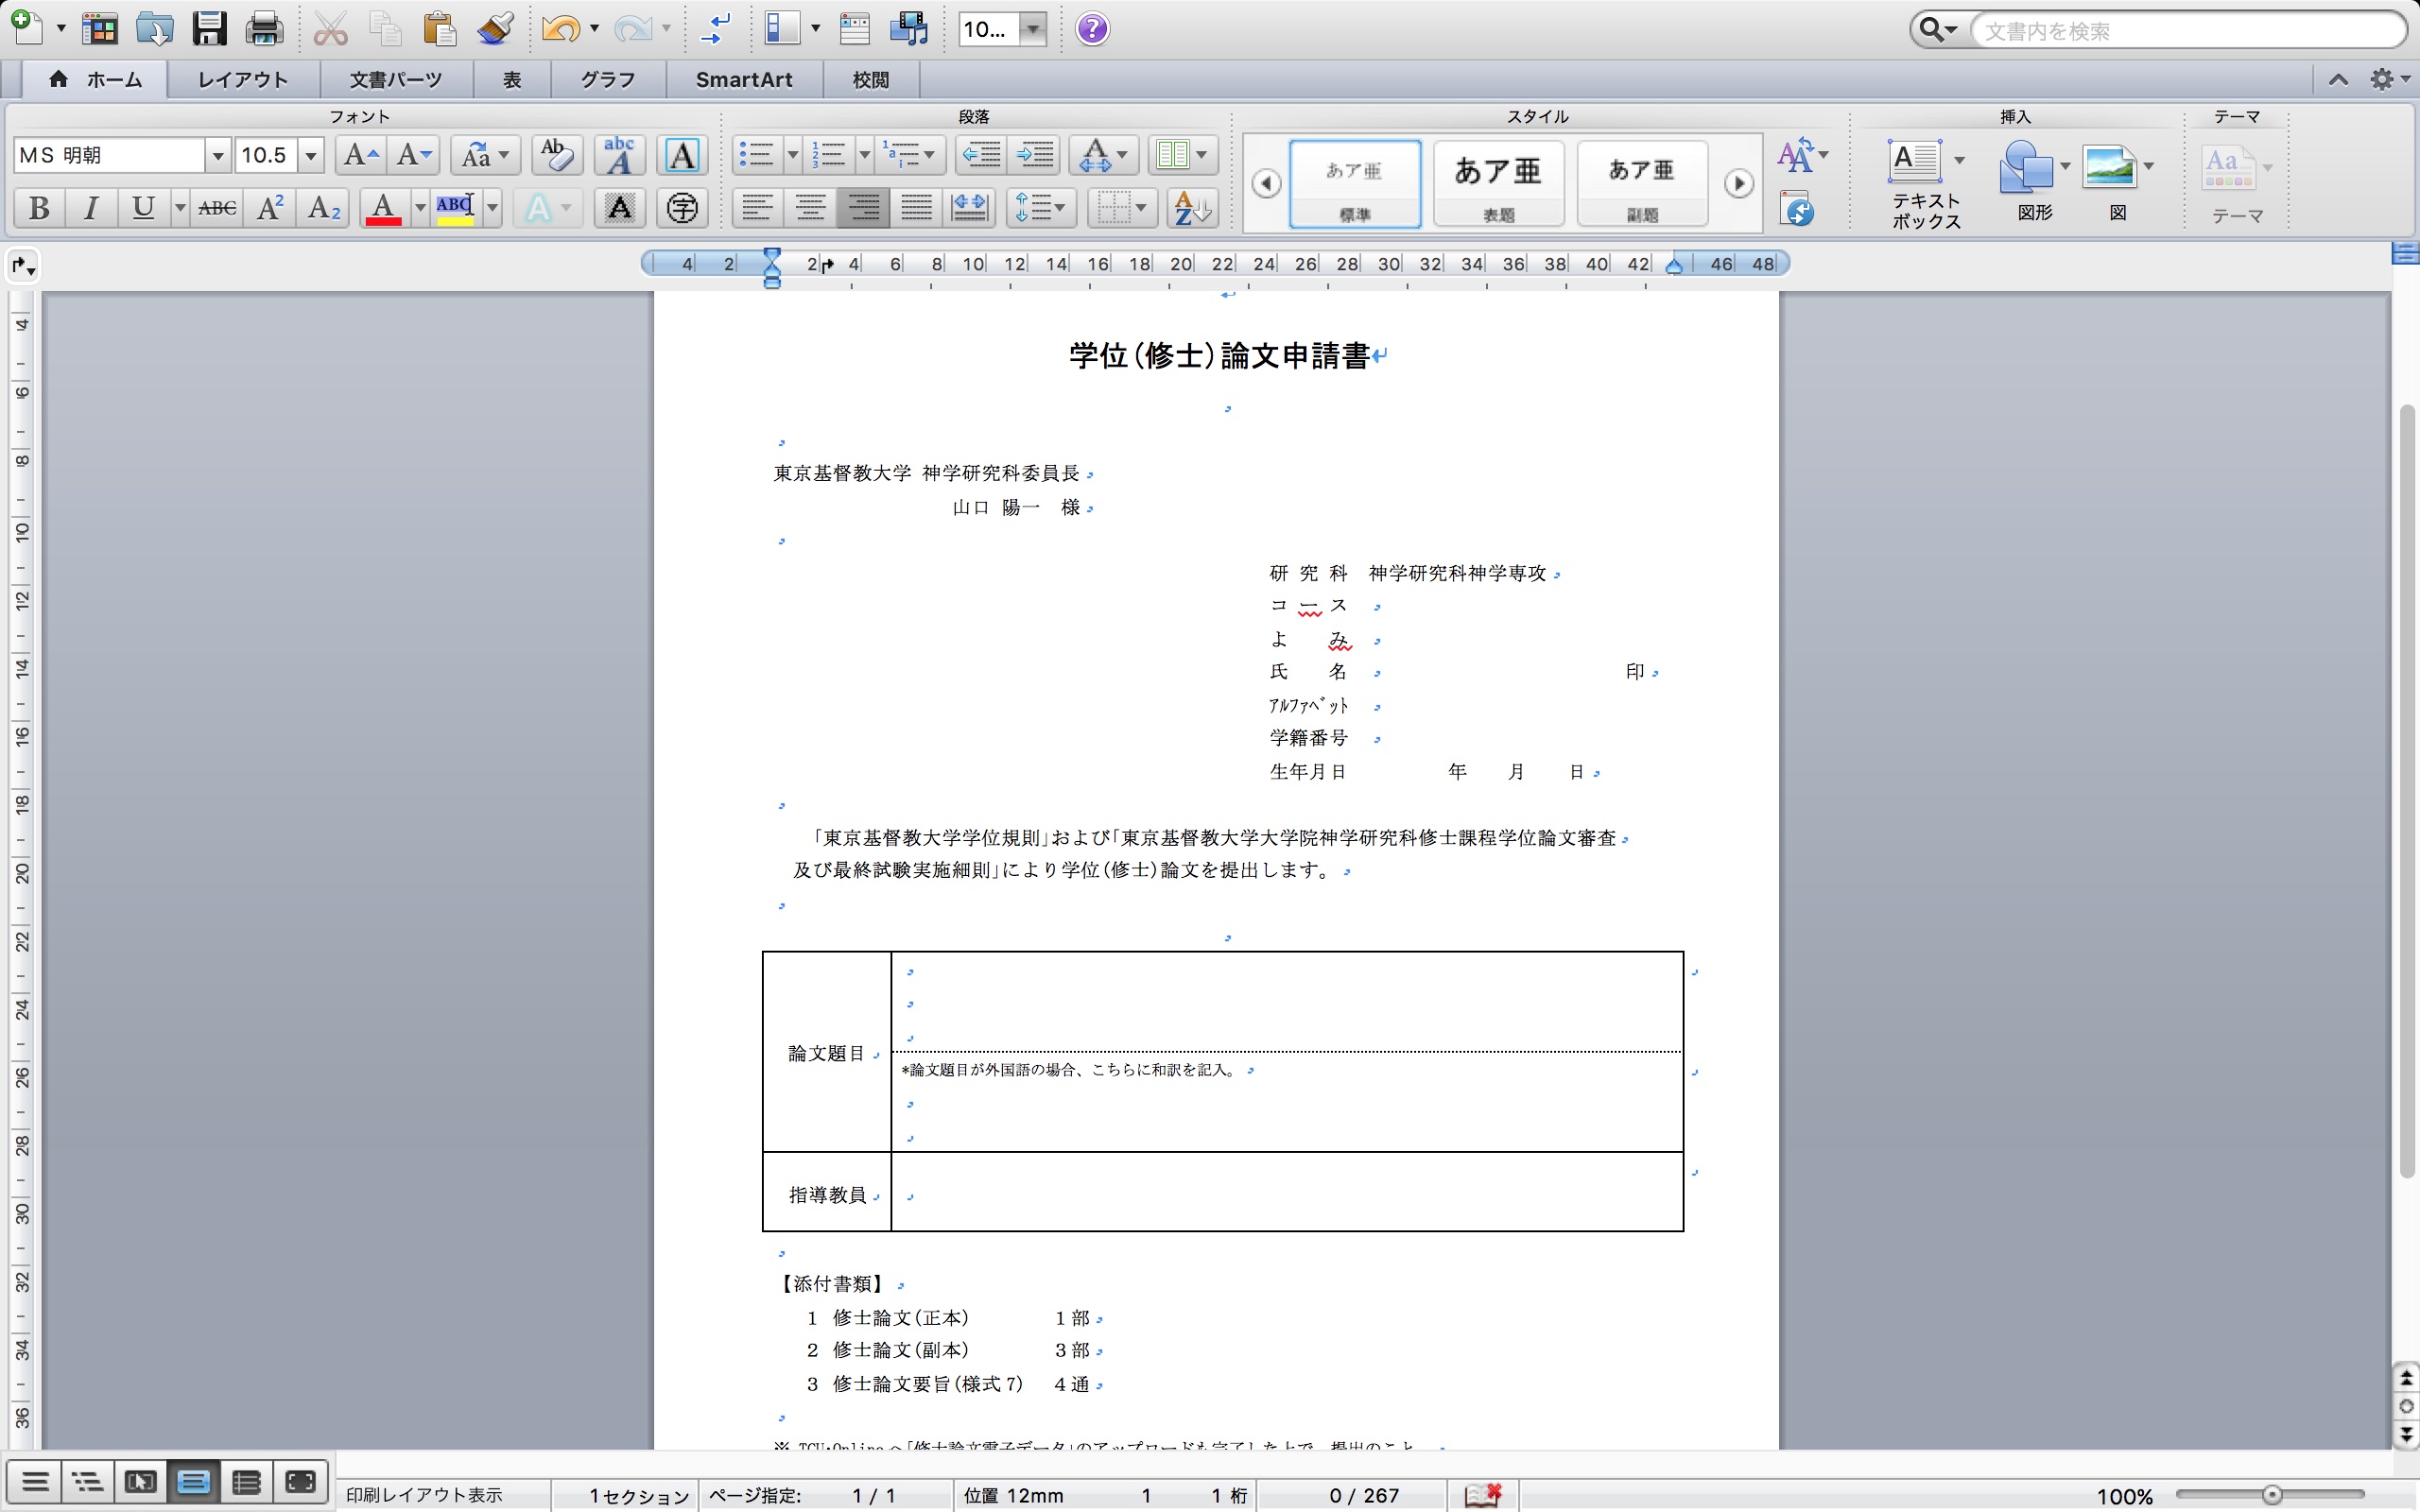The image size is (2420, 1512).
Task: Open bullet list style dropdown arrow
Action: (x=792, y=155)
